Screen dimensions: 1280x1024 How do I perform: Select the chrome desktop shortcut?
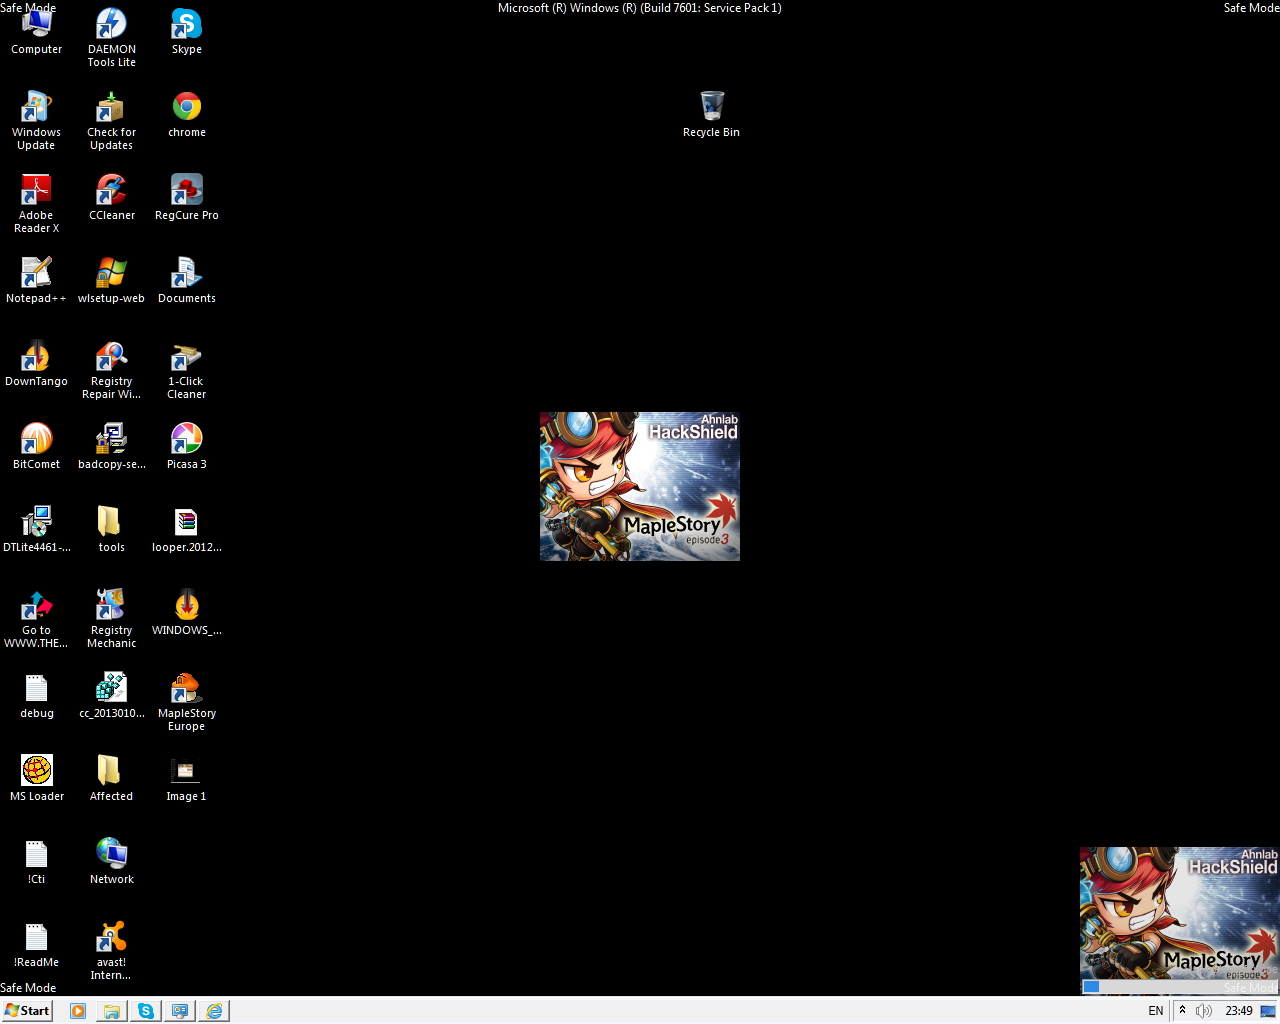186,114
